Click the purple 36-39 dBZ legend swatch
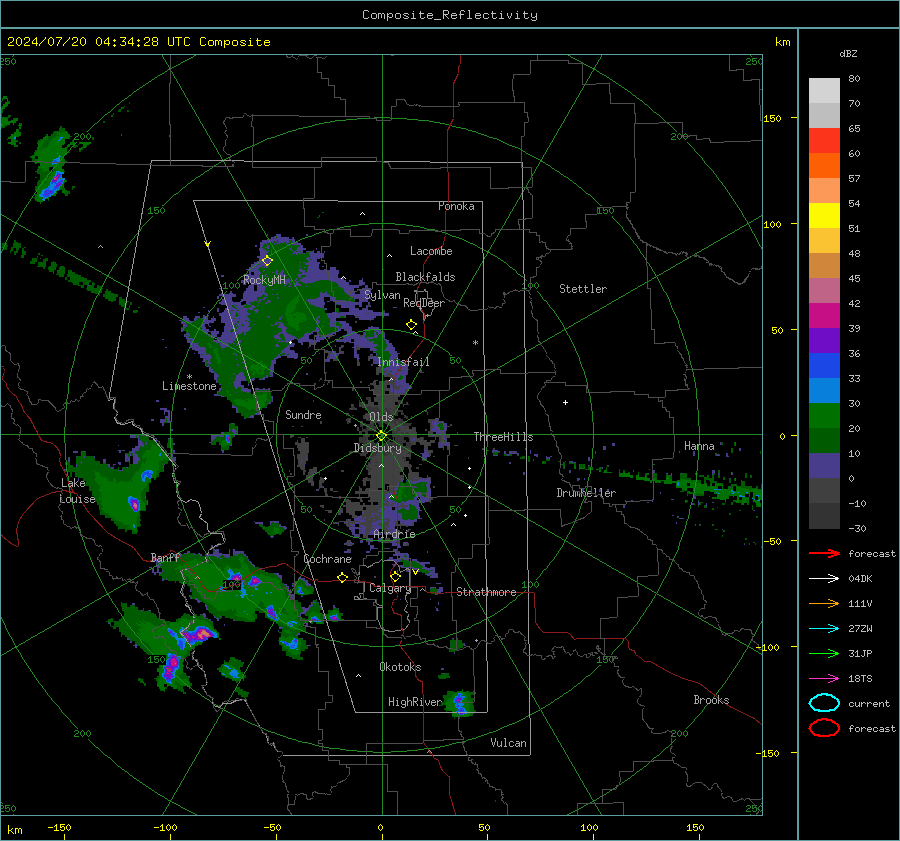 click(x=824, y=341)
